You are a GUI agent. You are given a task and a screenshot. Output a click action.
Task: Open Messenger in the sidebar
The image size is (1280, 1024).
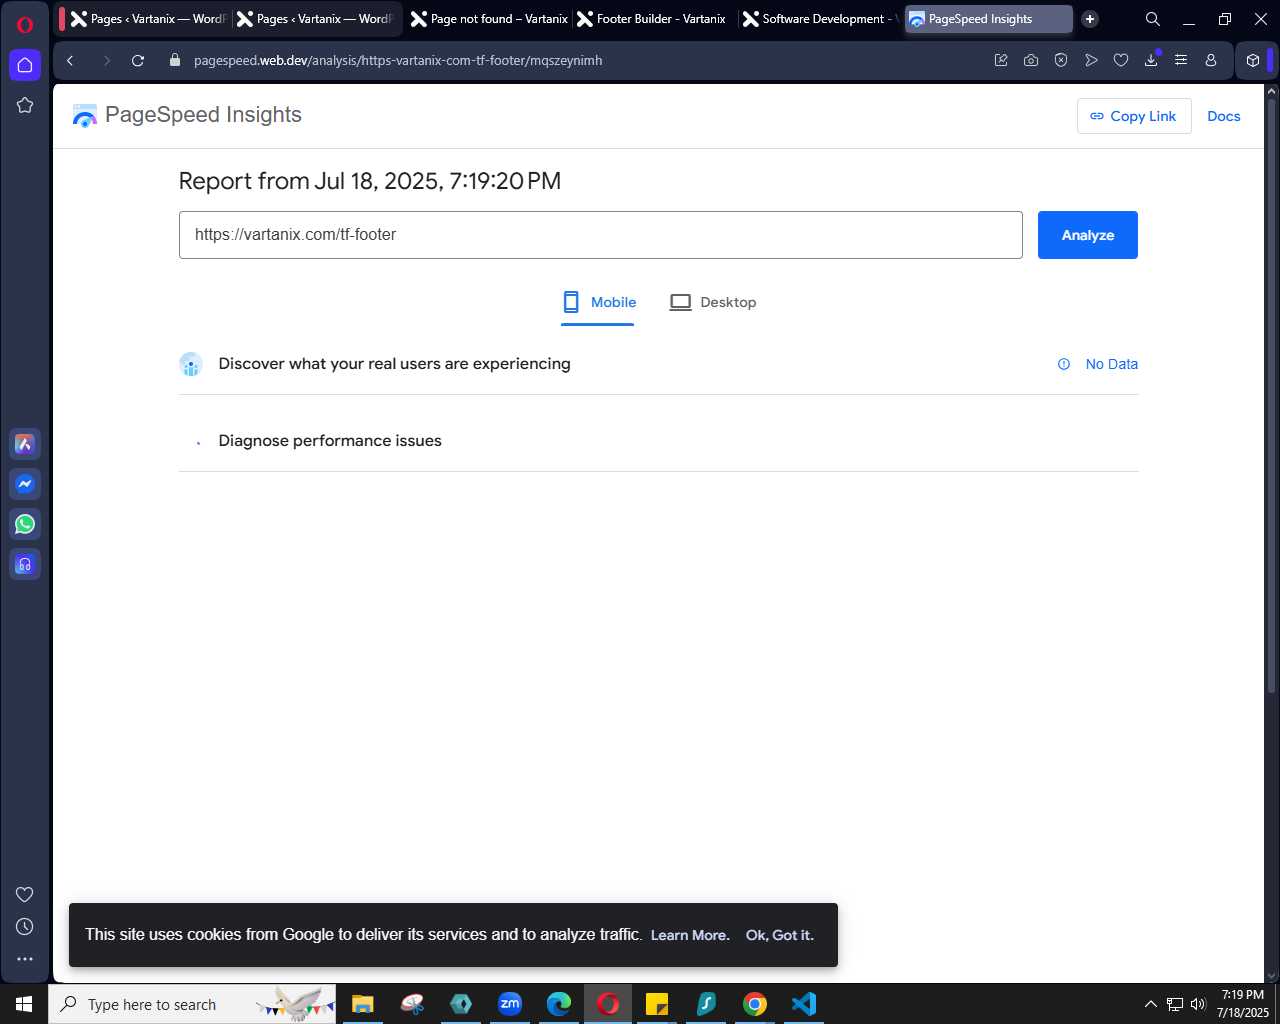pos(25,484)
